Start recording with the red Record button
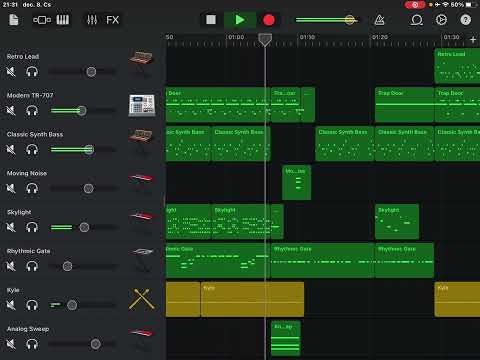480x360 pixels. (x=269, y=20)
